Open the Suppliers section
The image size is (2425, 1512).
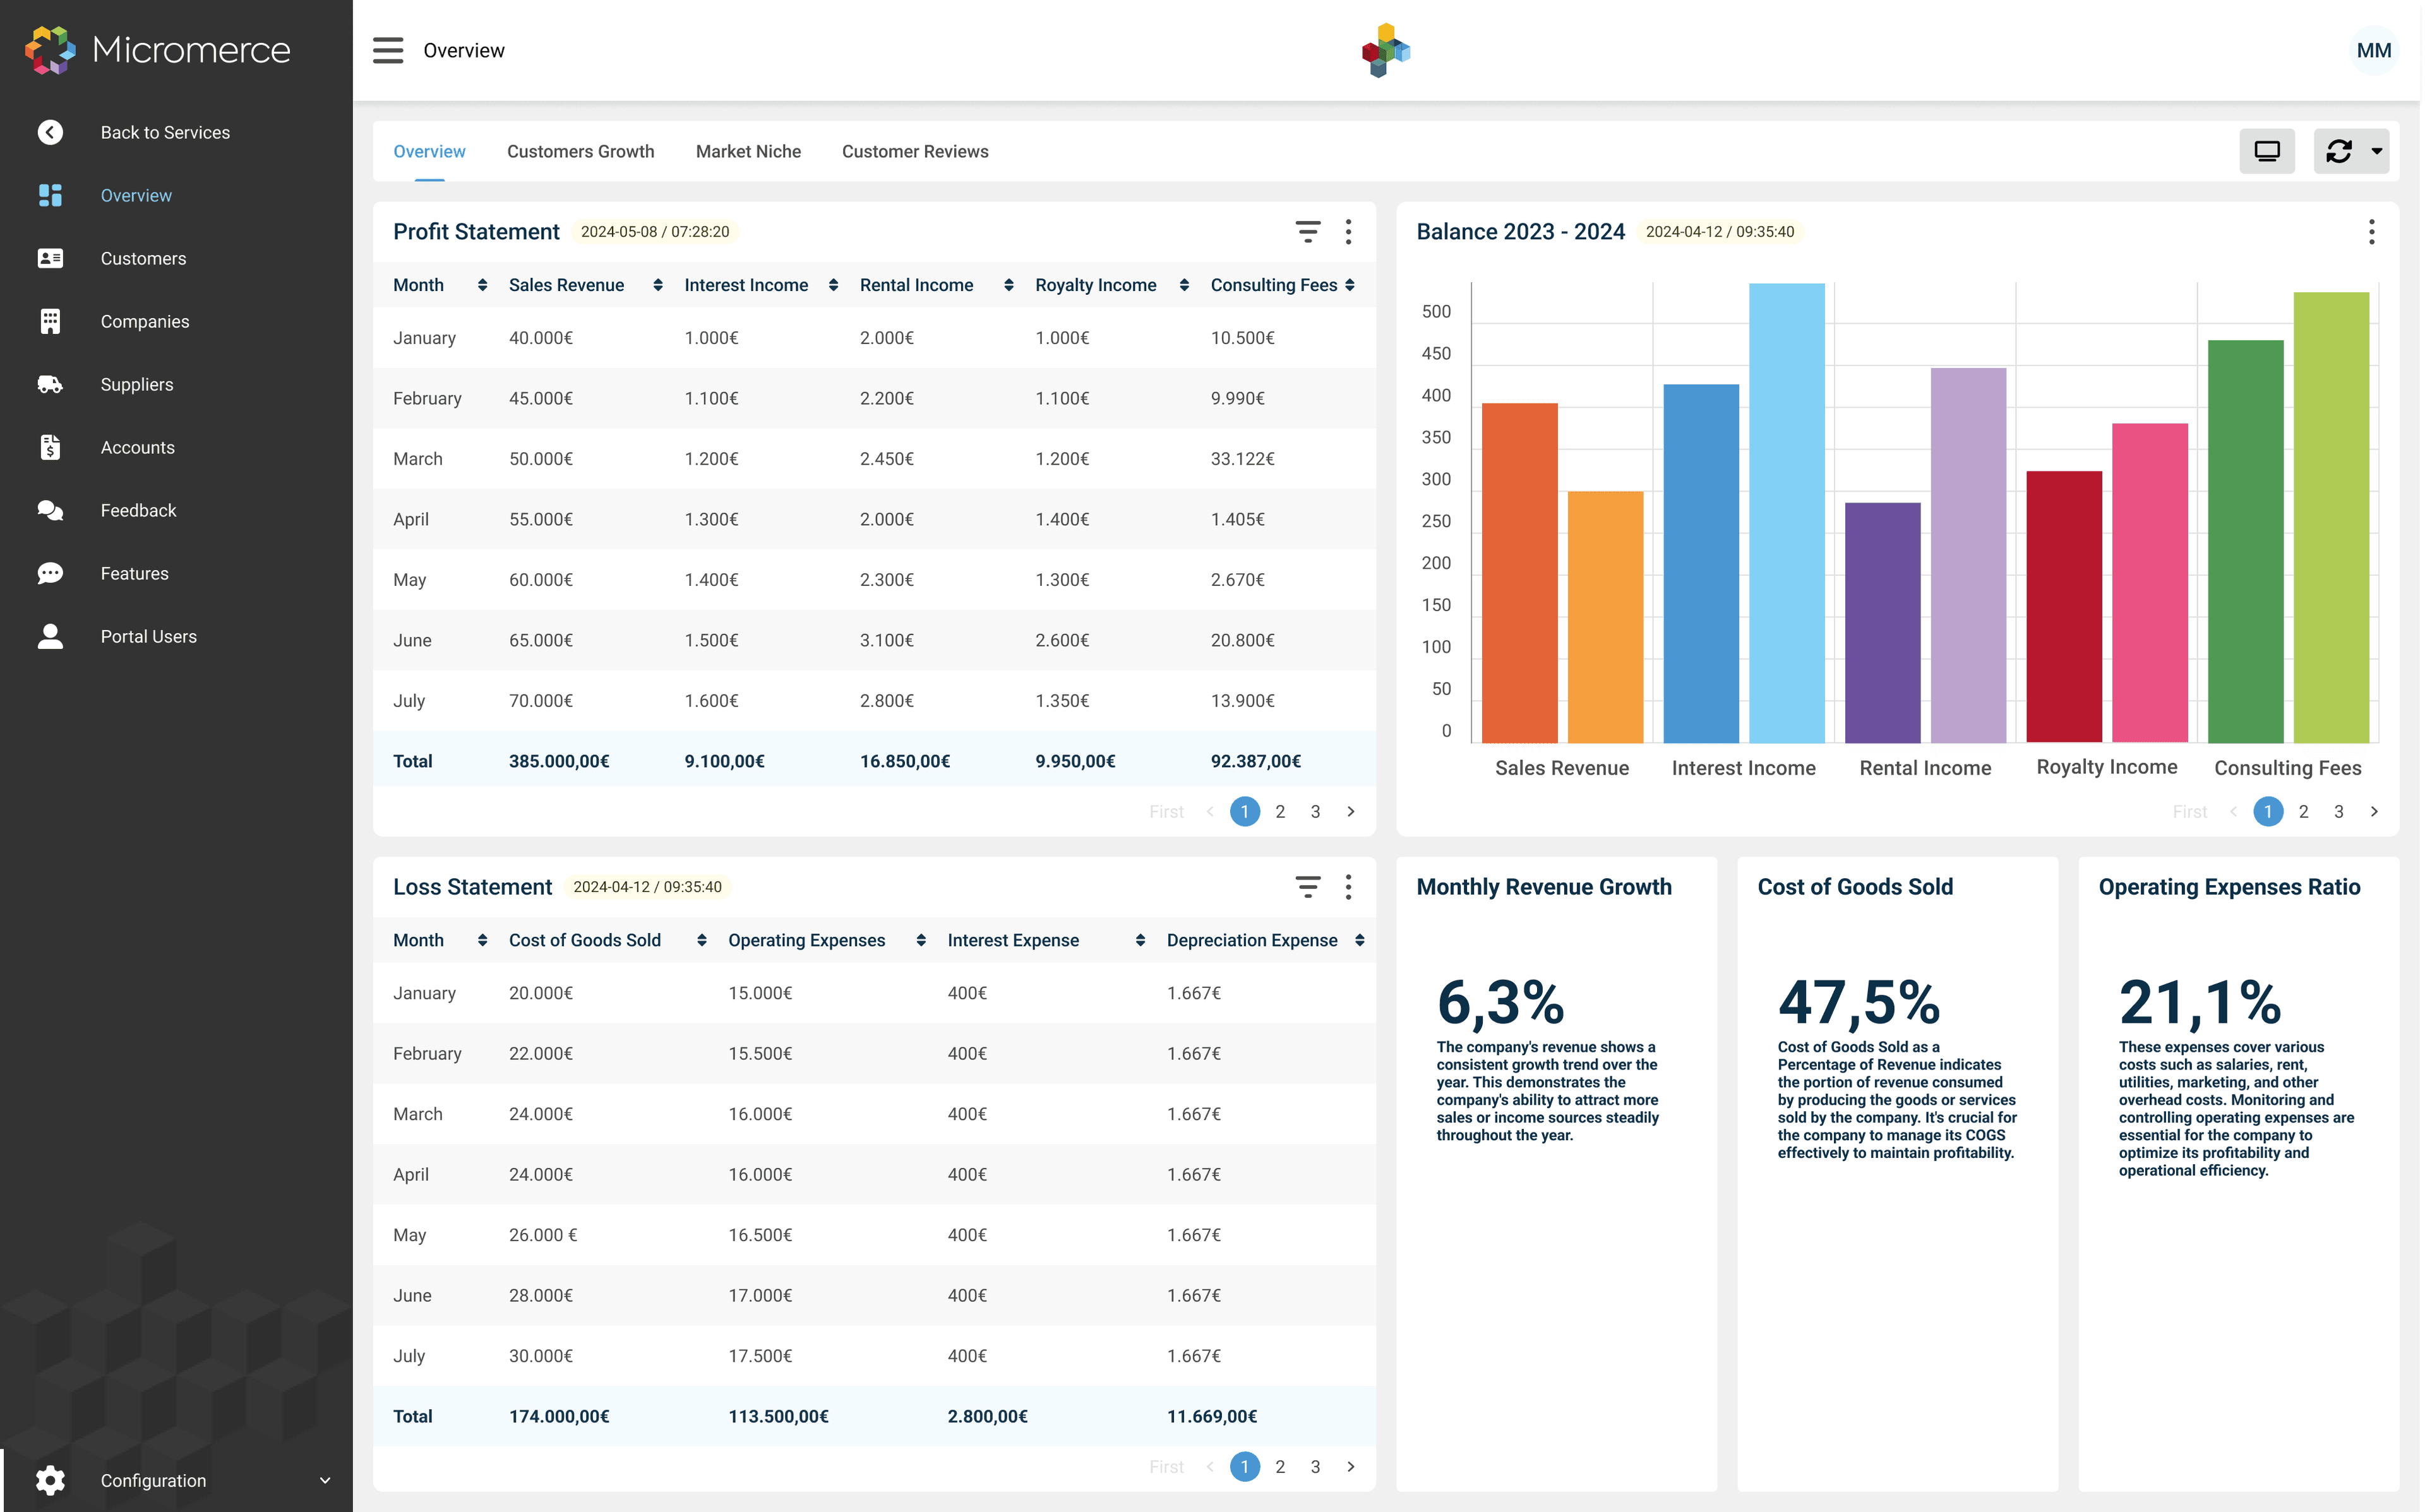(x=136, y=384)
